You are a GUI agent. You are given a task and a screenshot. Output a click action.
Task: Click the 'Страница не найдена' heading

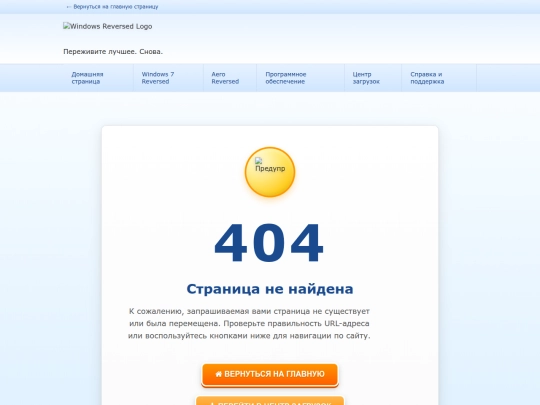tap(270, 289)
